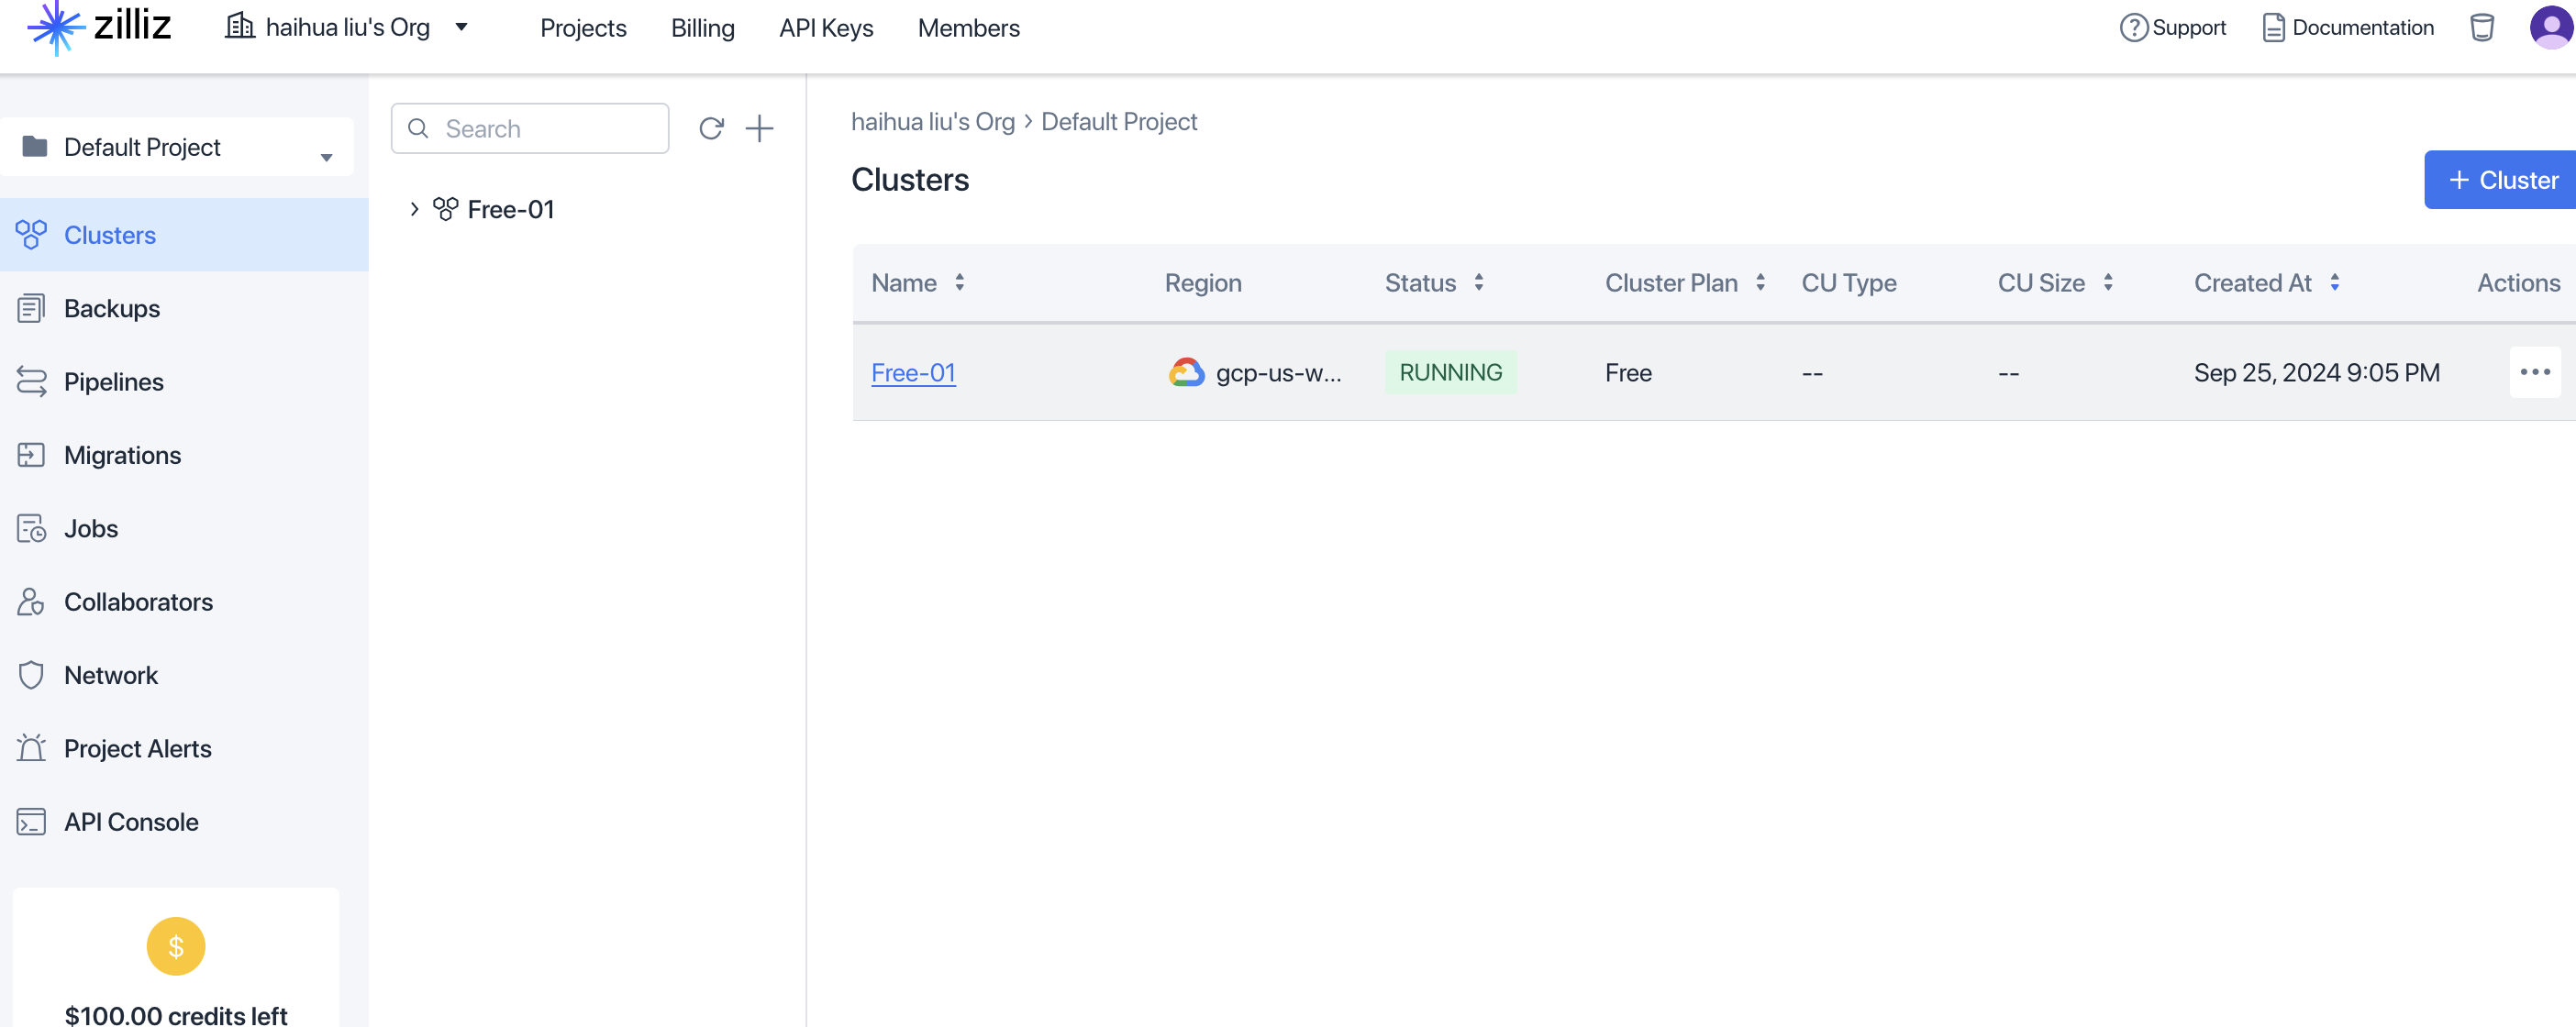The image size is (2576, 1027).
Task: Click the Migrations sidebar icon
Action: pyautogui.click(x=31, y=455)
